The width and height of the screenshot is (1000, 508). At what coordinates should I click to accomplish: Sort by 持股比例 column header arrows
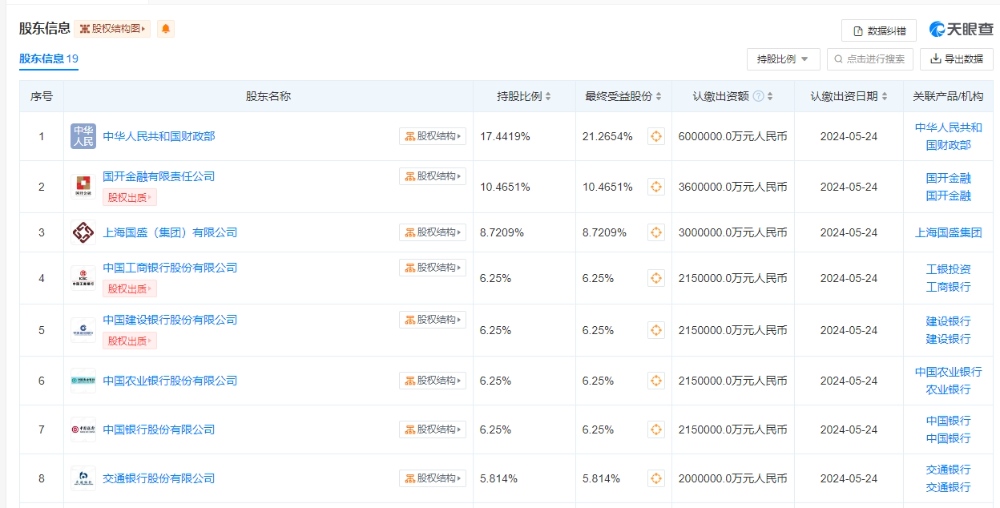pos(548,97)
